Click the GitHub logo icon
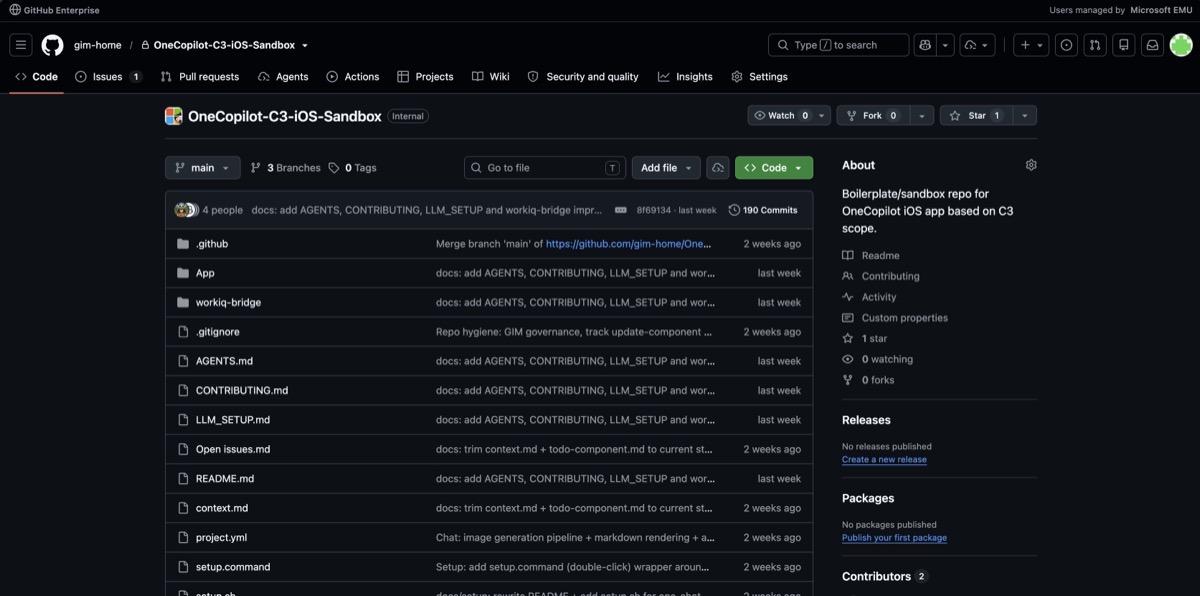Screen dimensions: 1200x596 (x=52, y=45)
